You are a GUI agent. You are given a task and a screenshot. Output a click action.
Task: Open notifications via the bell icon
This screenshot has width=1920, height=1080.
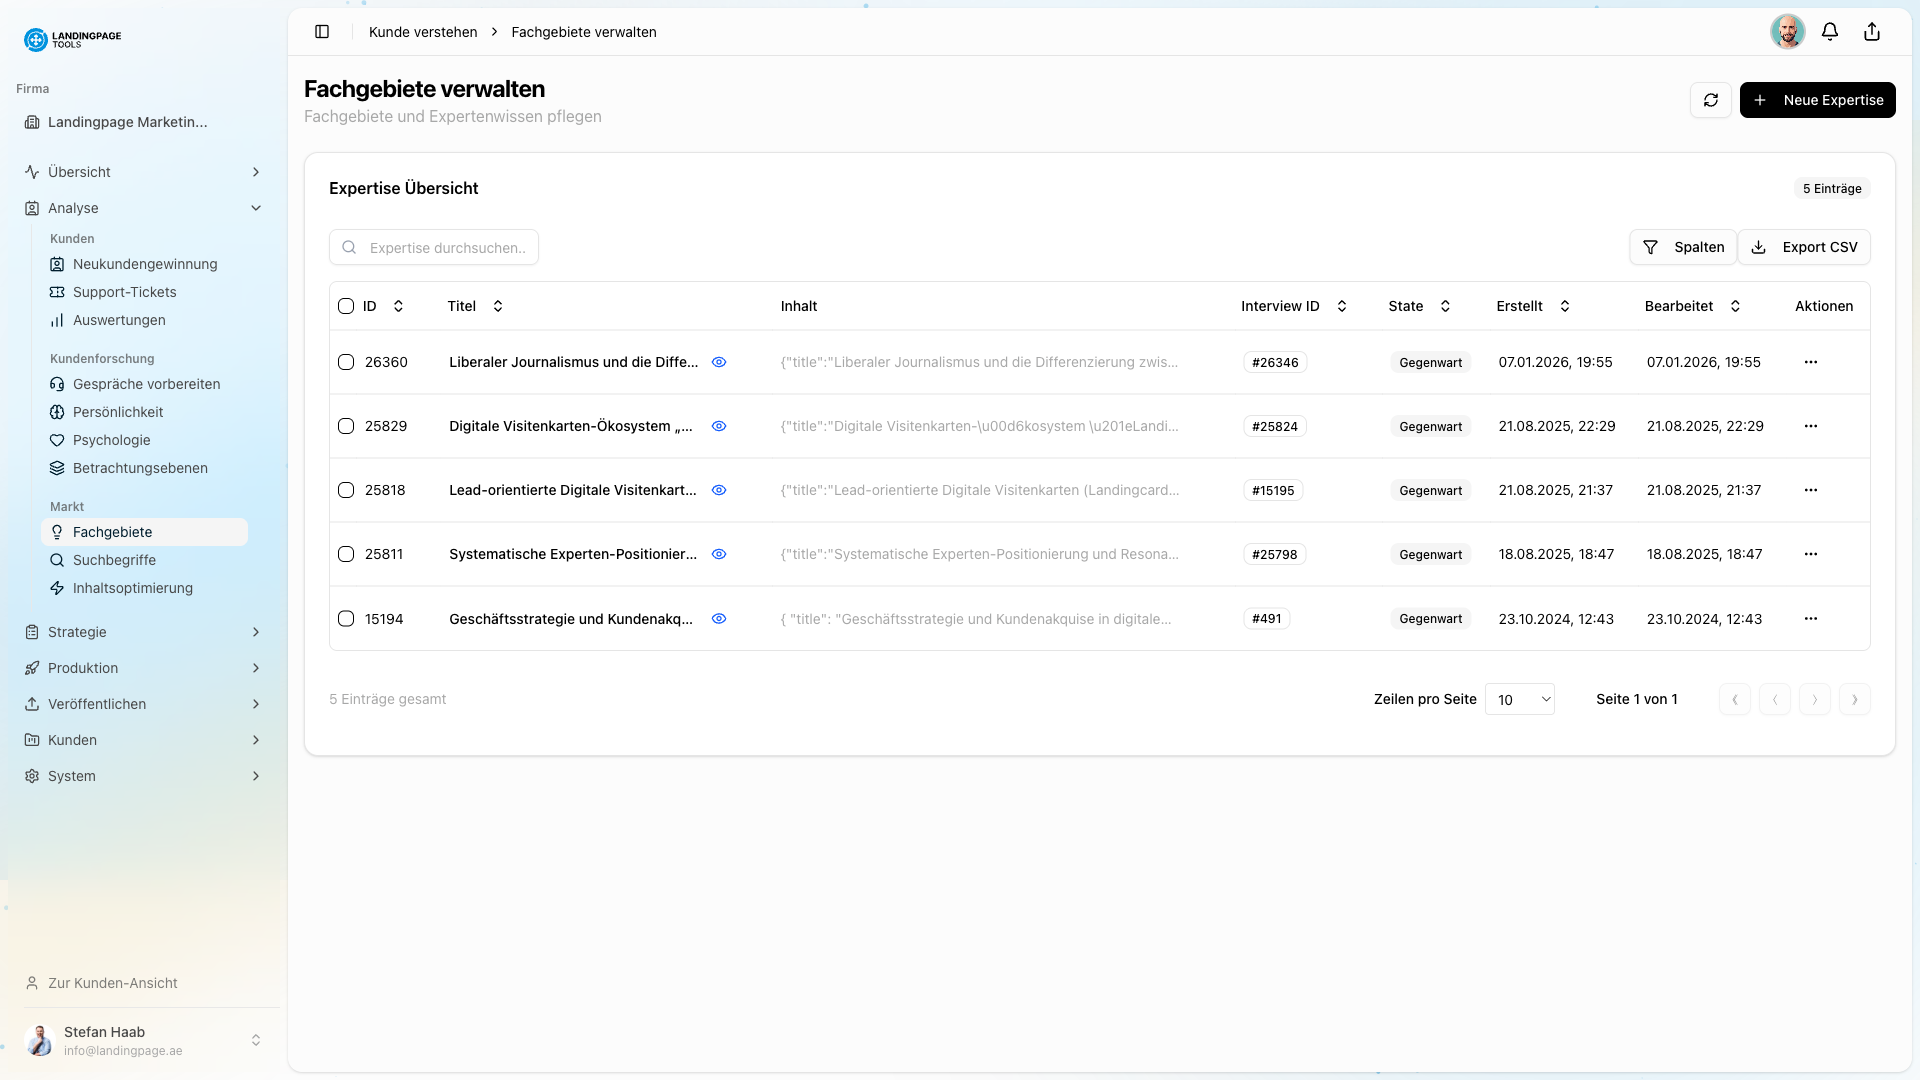click(x=1830, y=31)
